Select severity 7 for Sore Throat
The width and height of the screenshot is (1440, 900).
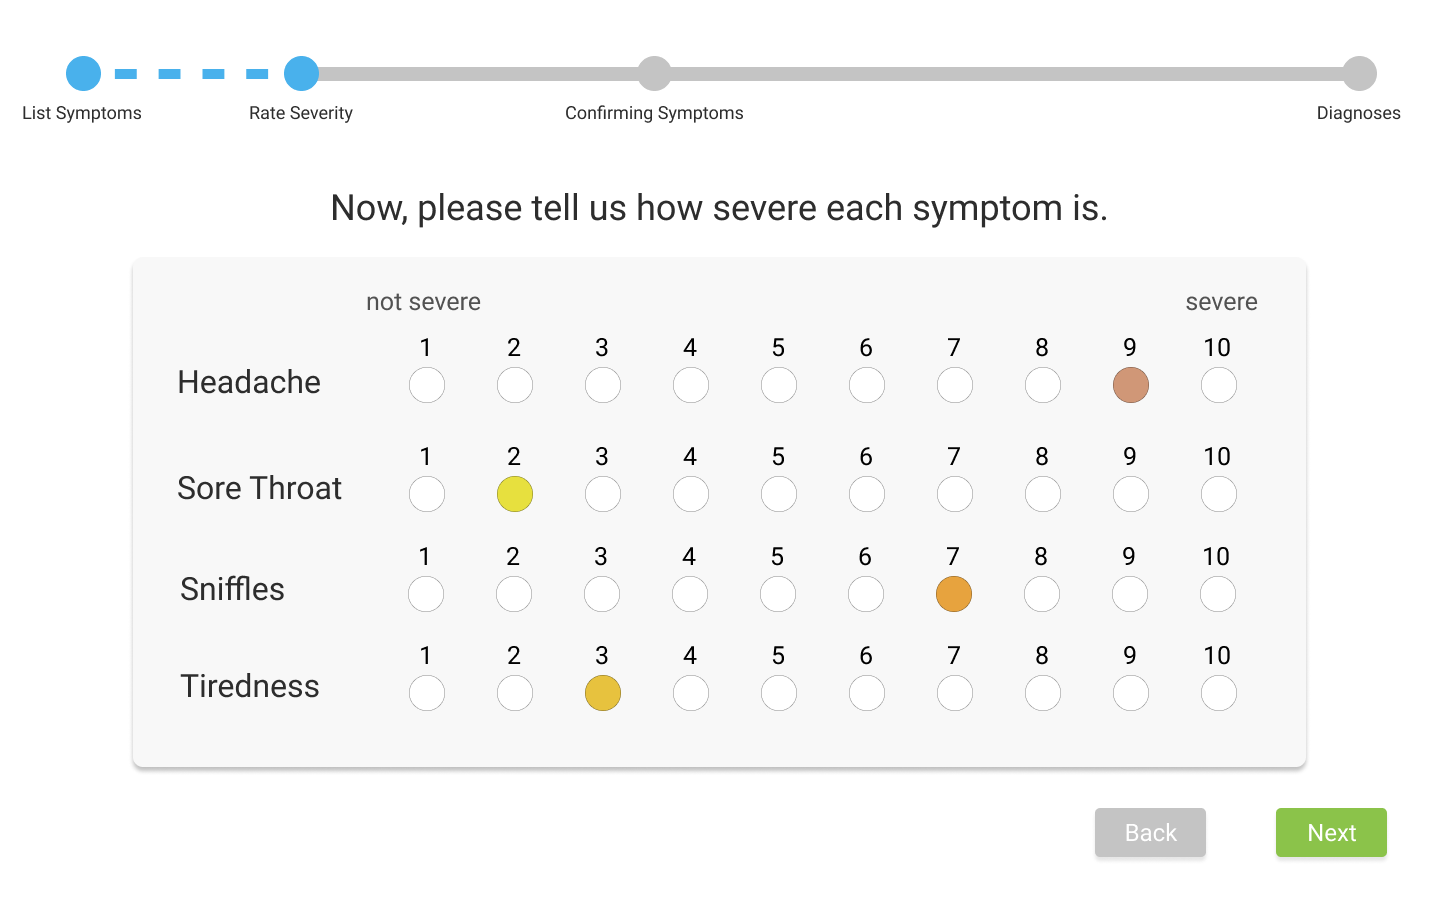954,493
